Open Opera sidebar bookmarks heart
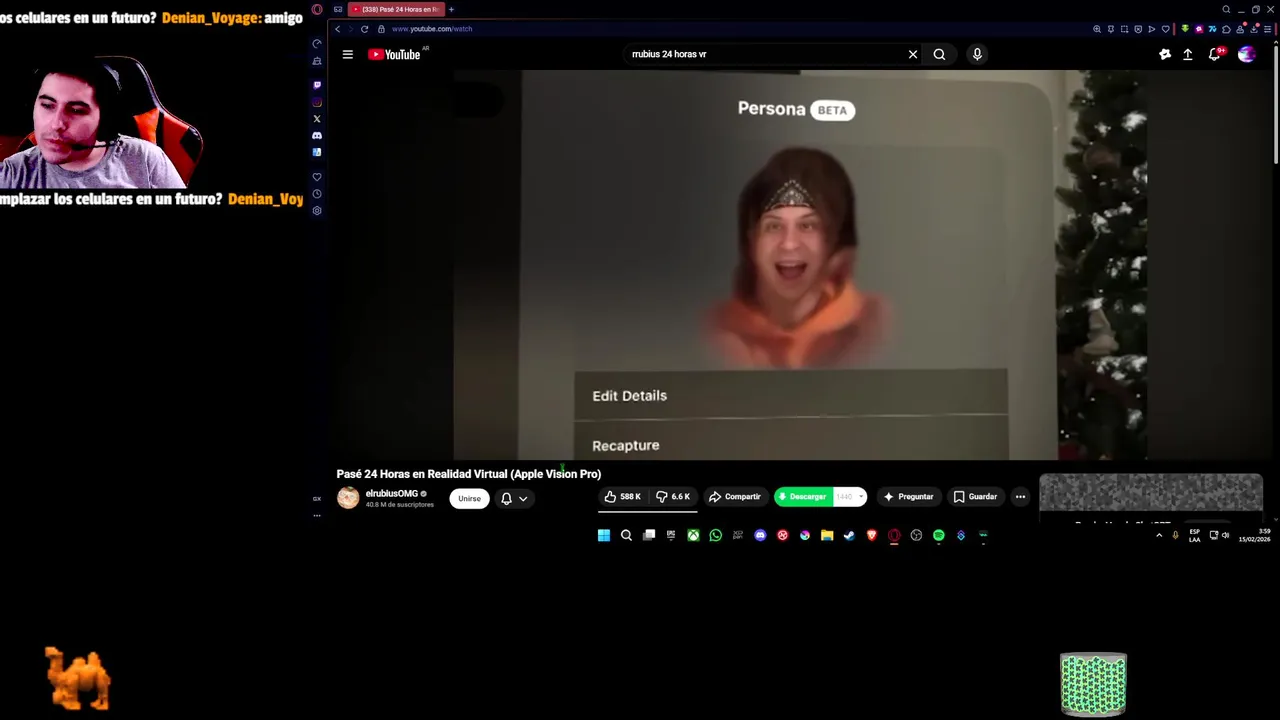Screen dimensions: 1280x720 (x=317, y=177)
